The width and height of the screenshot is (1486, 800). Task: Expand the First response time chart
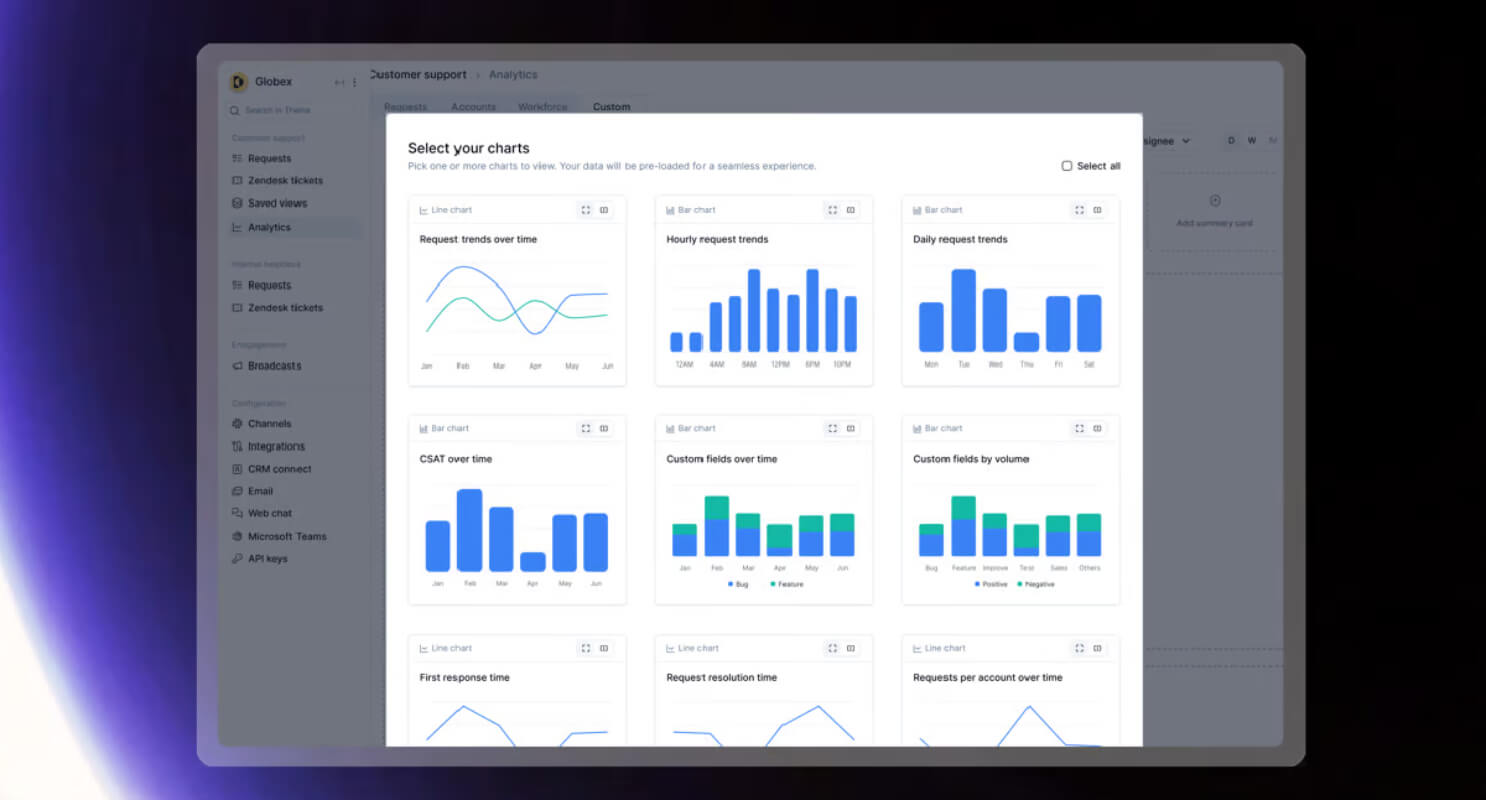586,648
